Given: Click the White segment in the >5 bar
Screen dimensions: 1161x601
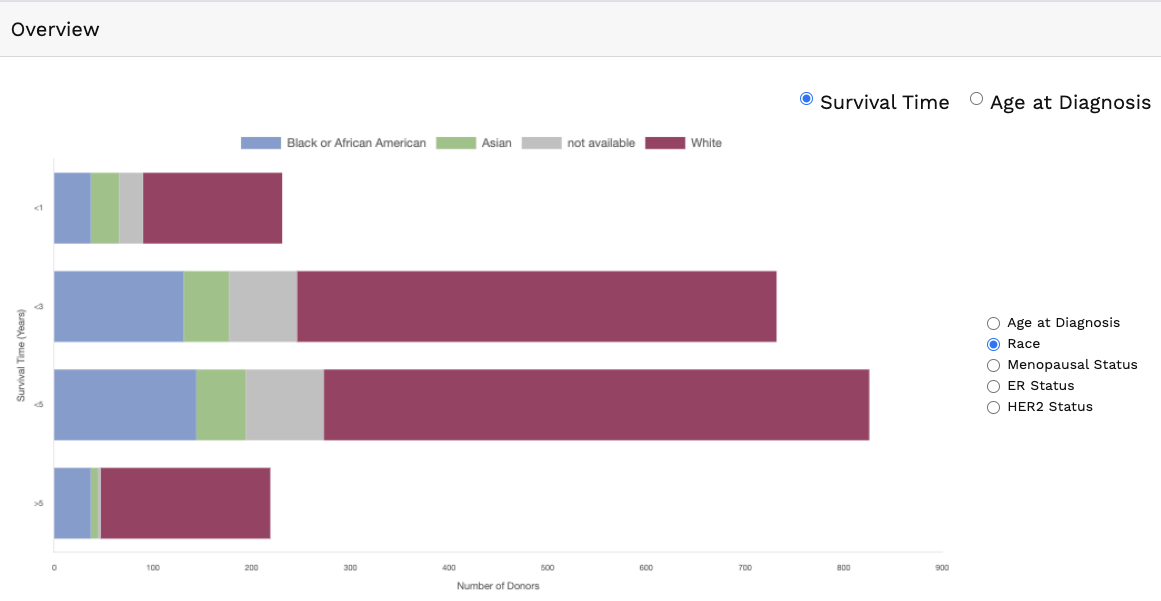Looking at the screenshot, I should (x=185, y=503).
